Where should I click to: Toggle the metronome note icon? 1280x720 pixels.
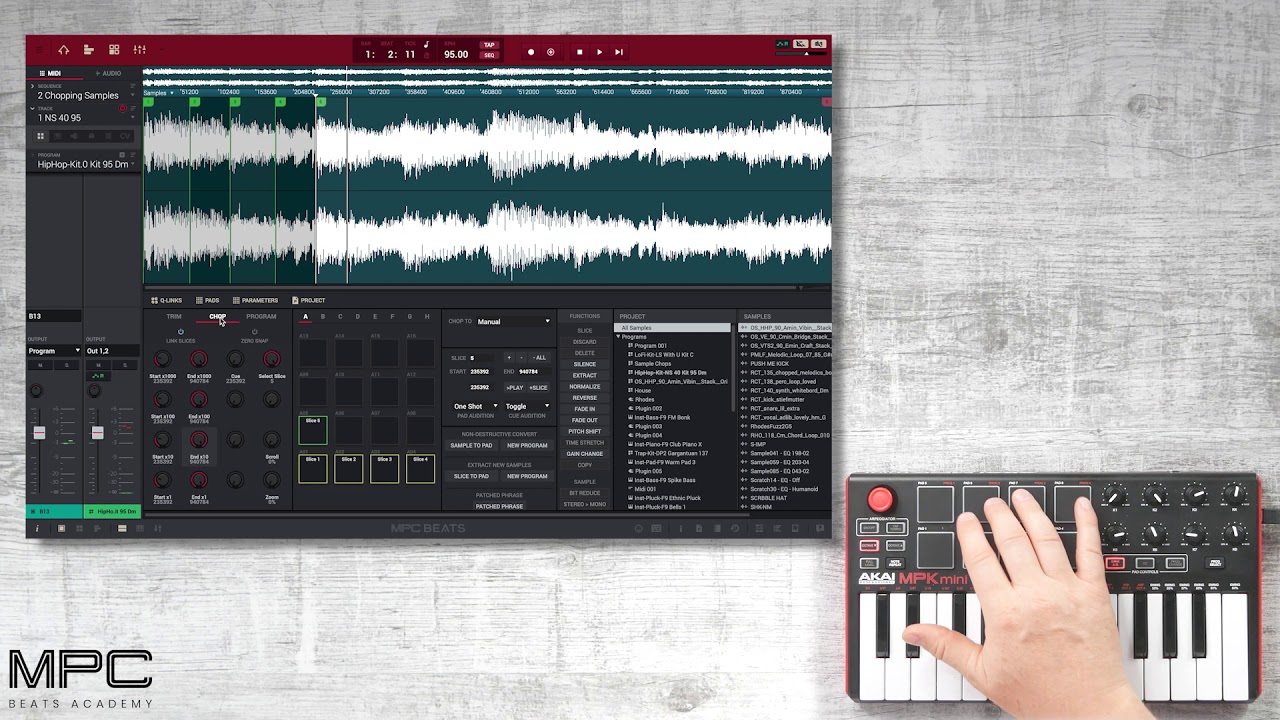[x=426, y=44]
